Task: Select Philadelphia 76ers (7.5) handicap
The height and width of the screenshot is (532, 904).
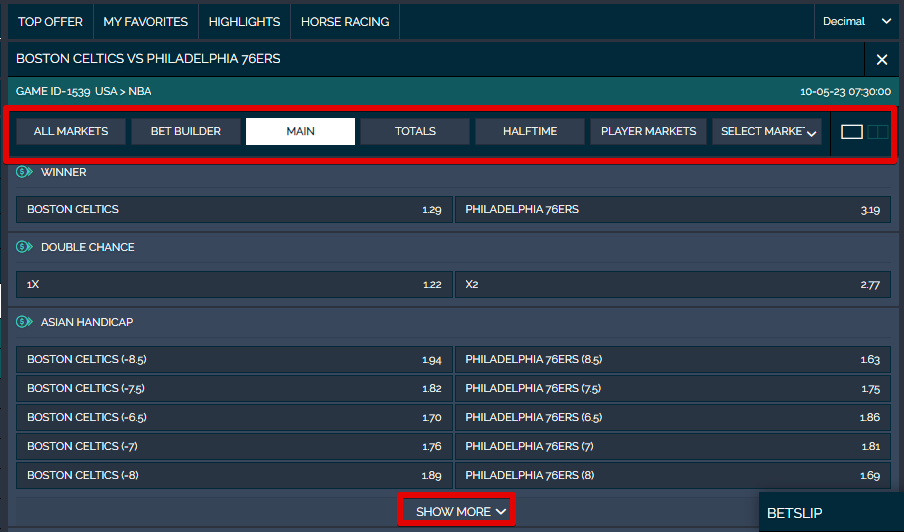Action: [673, 388]
